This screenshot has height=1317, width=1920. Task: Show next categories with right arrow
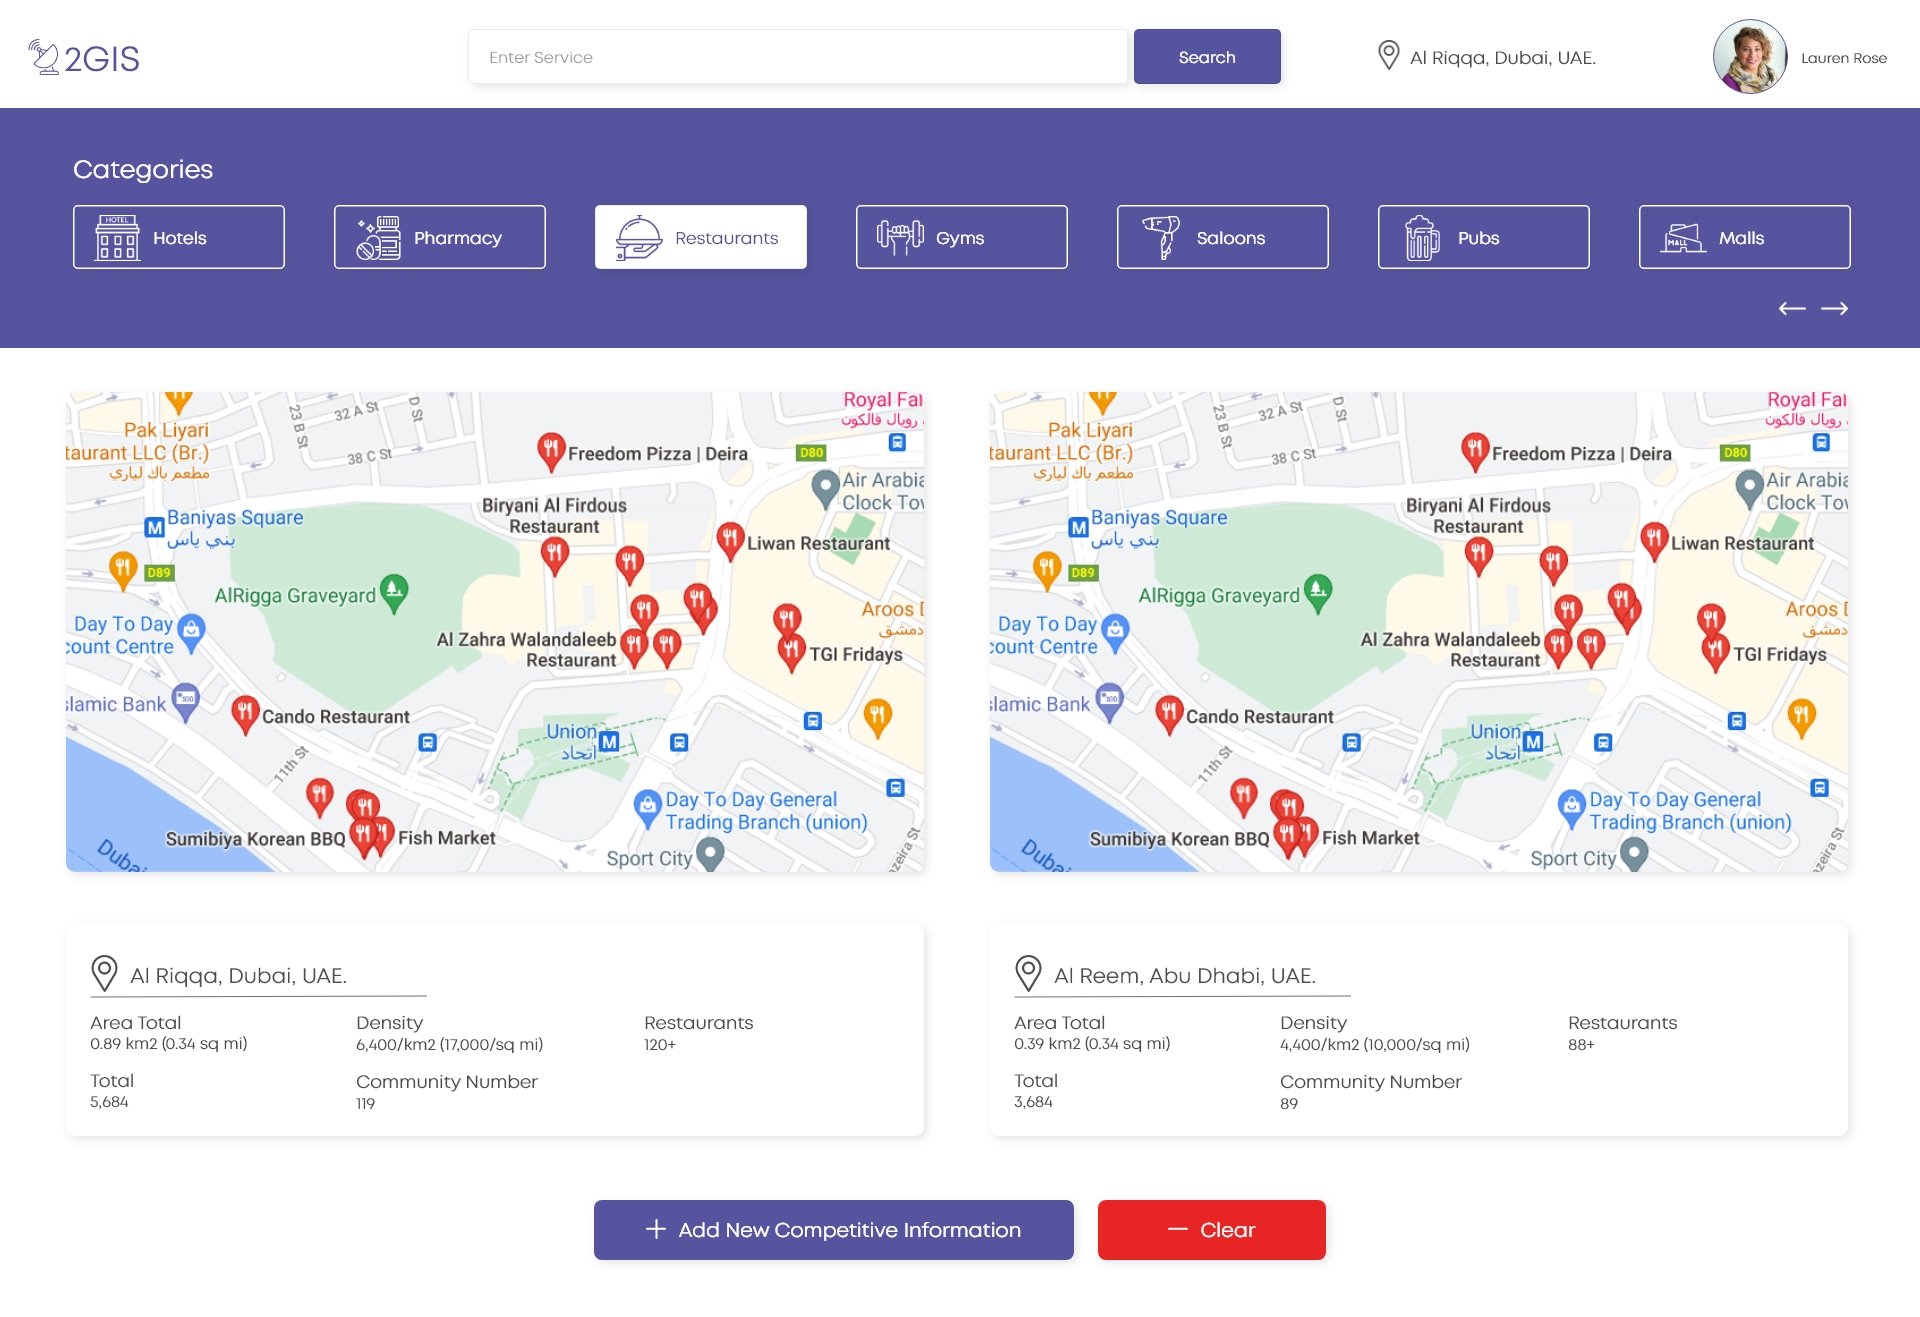tap(1834, 308)
